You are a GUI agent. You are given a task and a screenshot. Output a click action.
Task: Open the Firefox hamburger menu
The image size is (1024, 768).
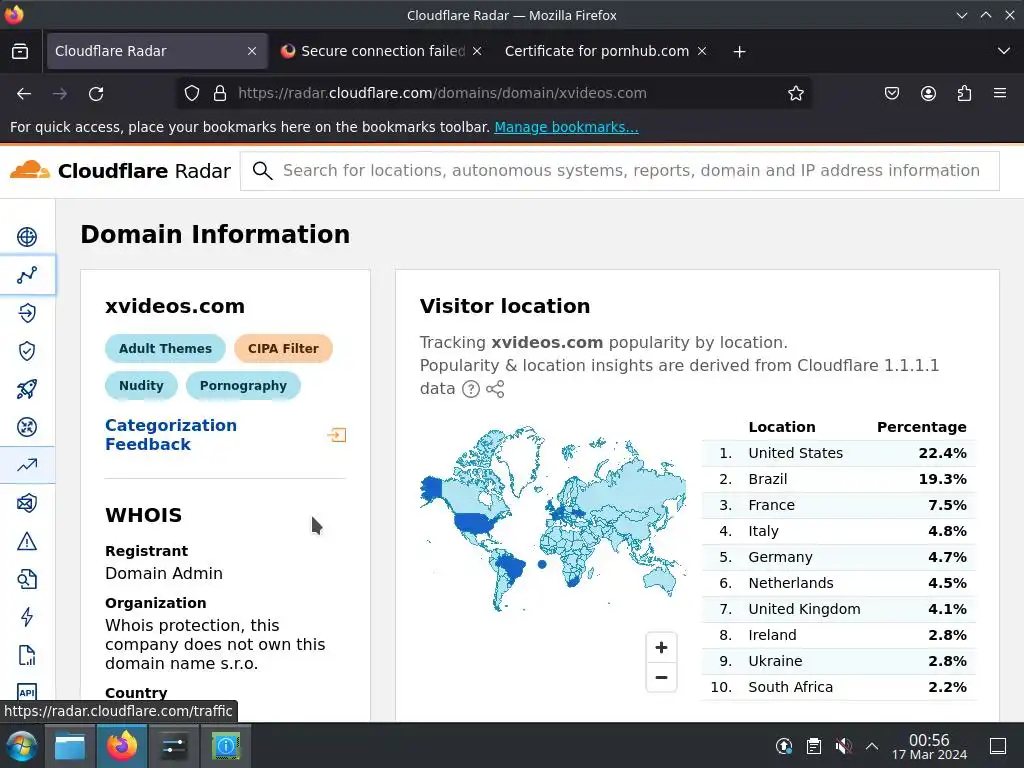point(1000,93)
